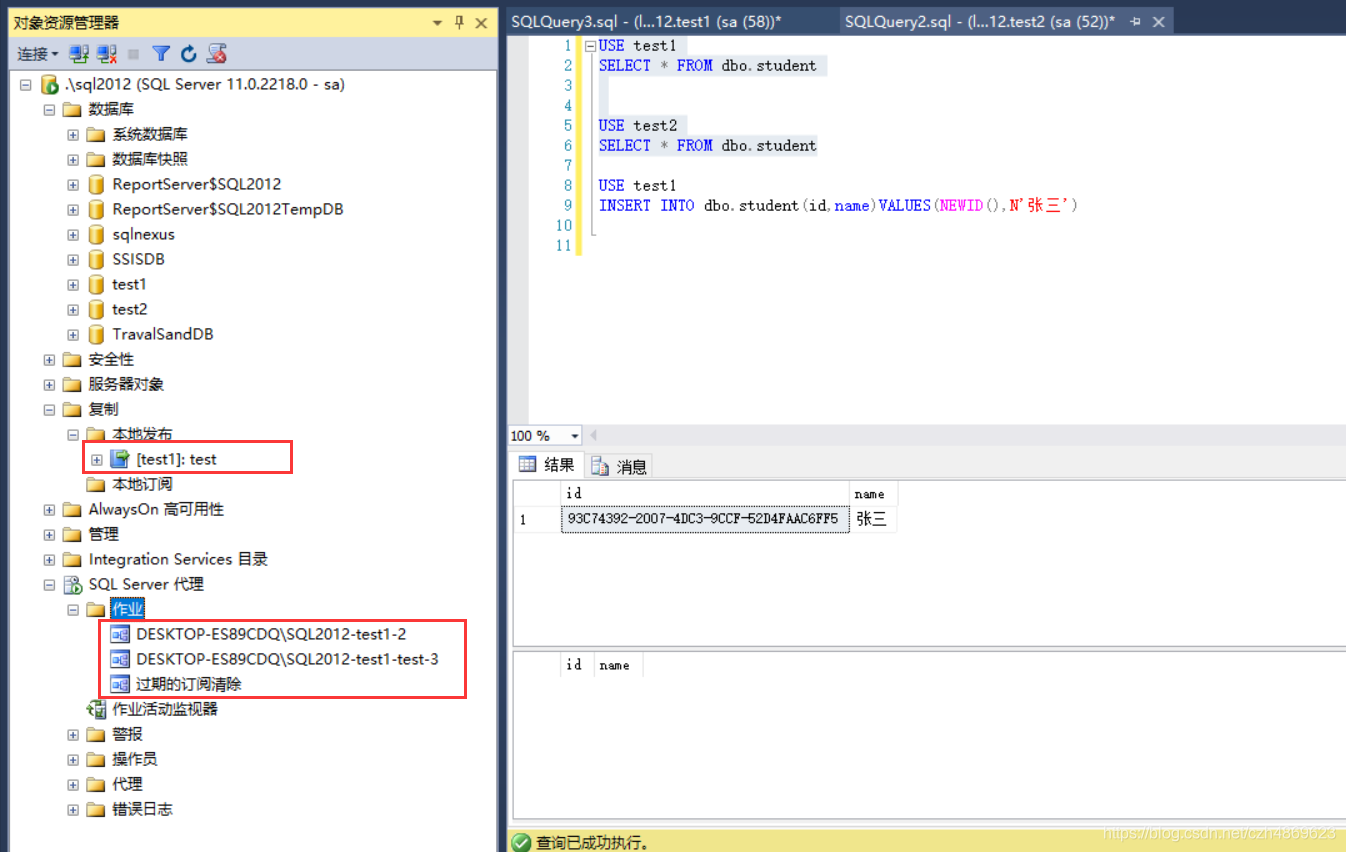Select the 错误日志 folder icon

tap(96, 810)
